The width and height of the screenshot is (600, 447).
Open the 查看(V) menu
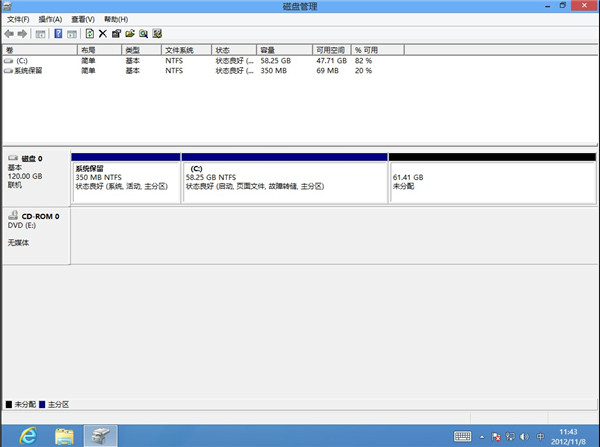point(83,19)
